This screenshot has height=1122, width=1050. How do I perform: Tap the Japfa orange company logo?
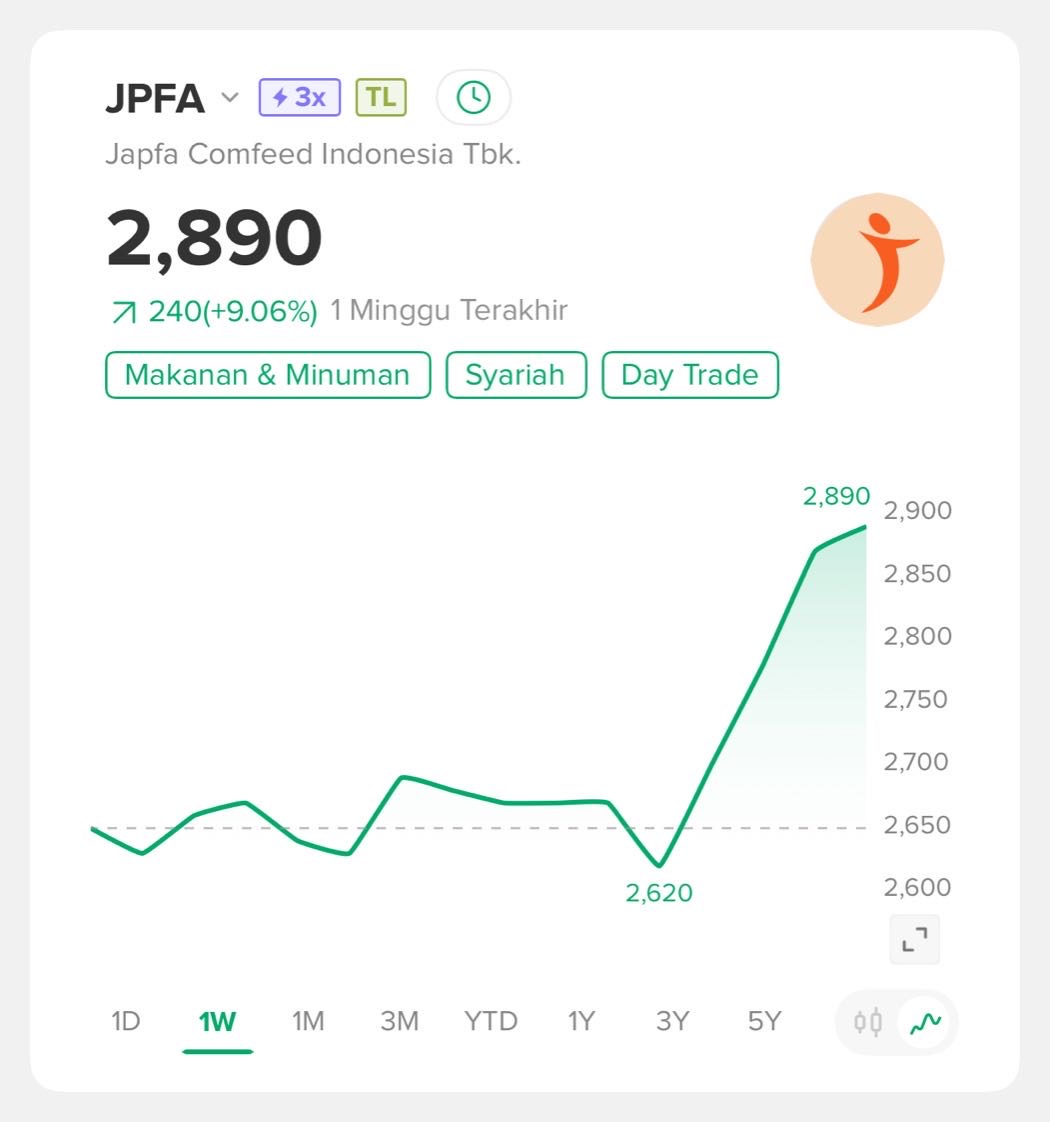(877, 260)
